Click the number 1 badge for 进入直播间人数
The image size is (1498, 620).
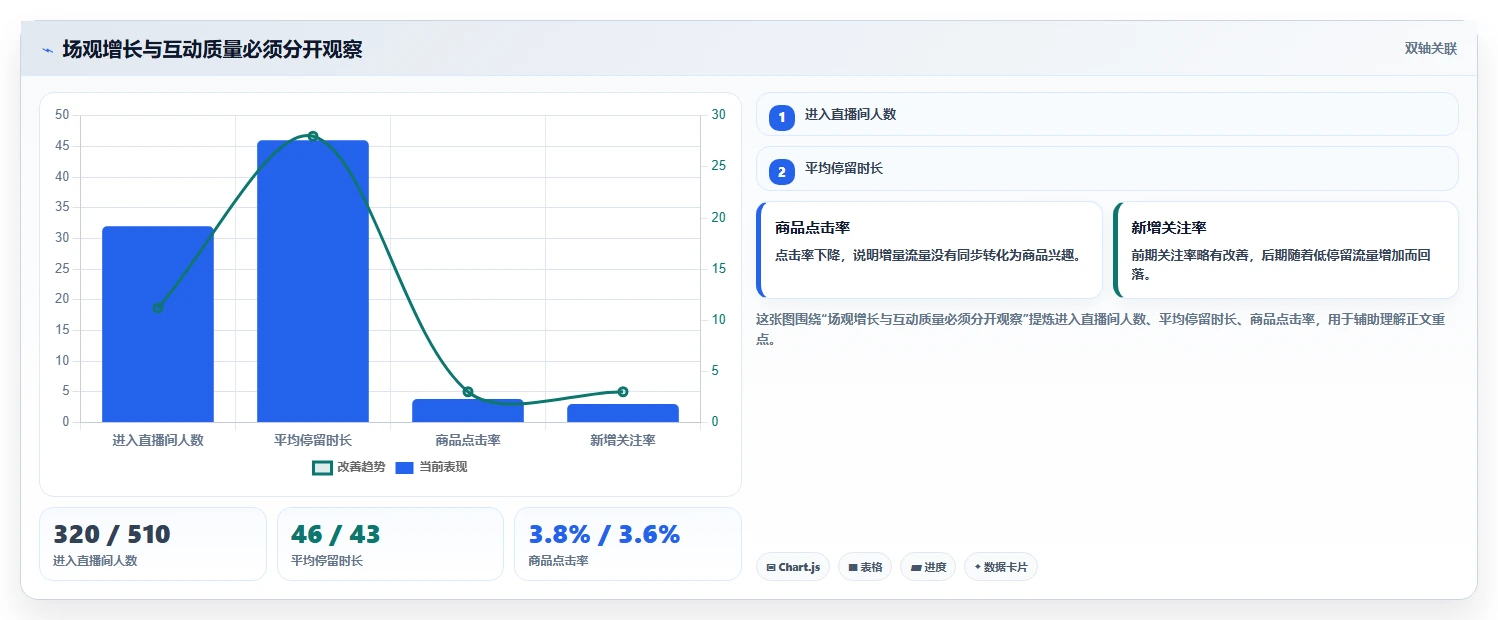coord(782,118)
